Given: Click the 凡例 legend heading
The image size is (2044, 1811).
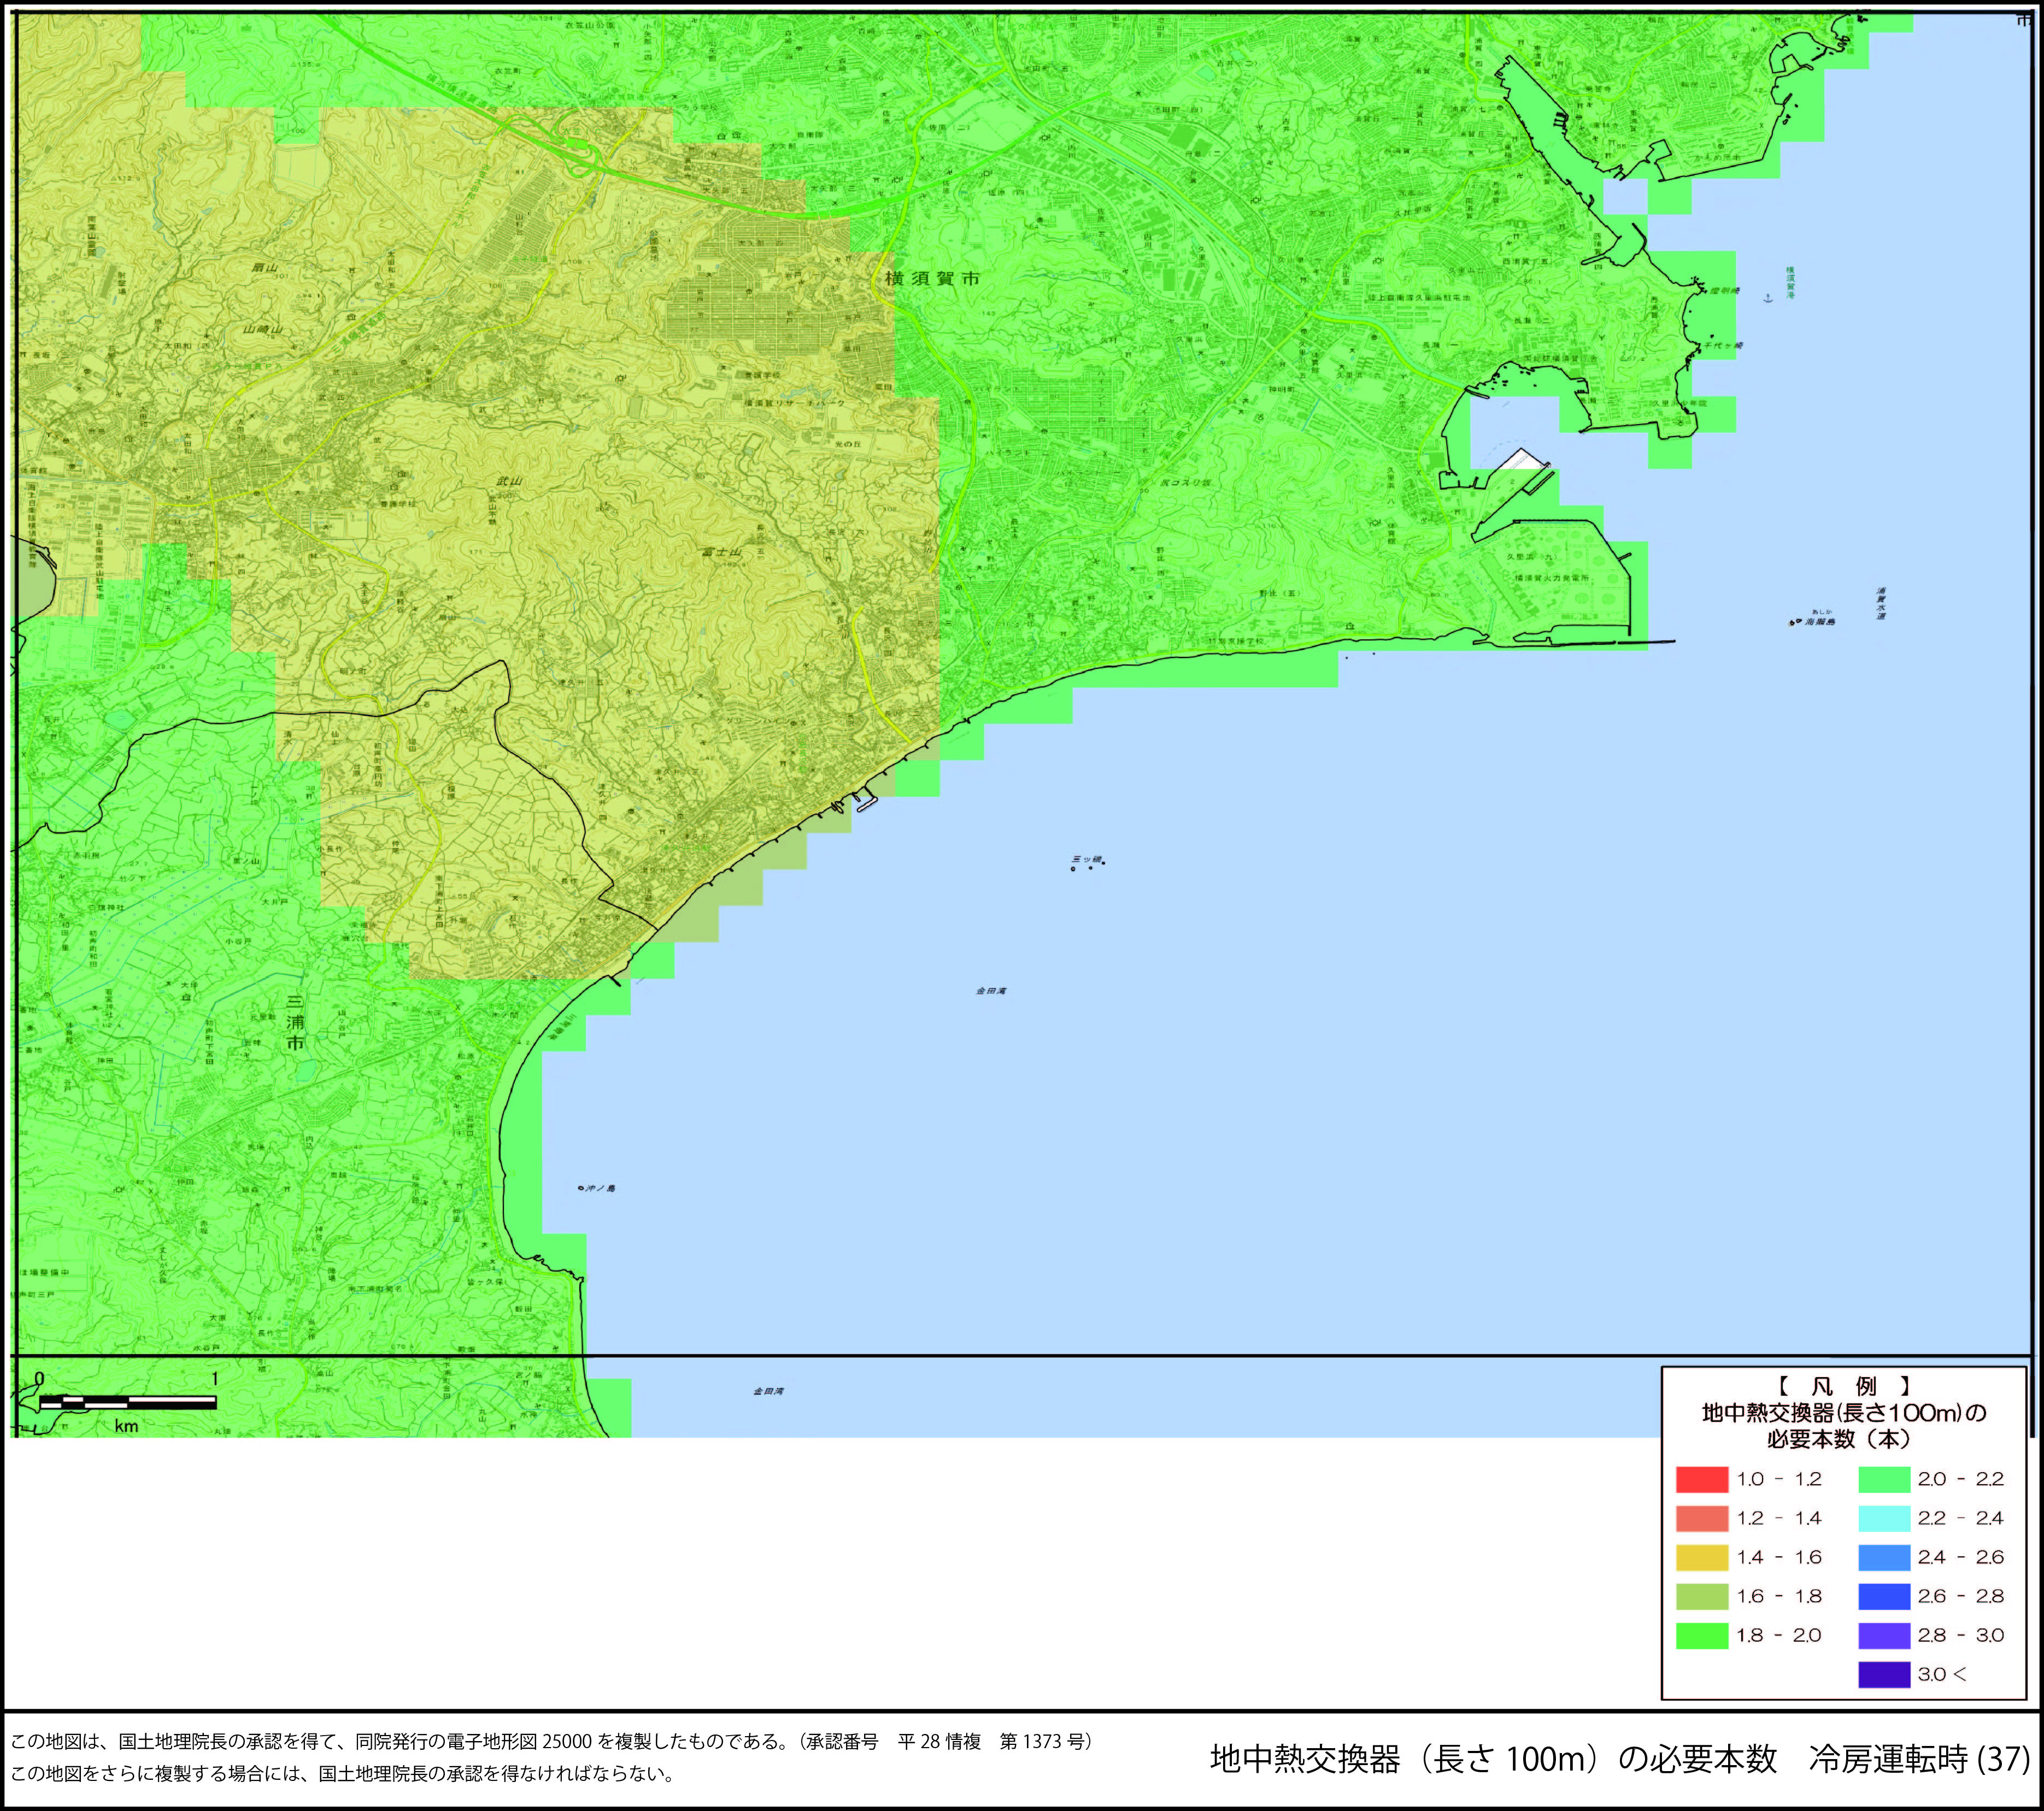Looking at the screenshot, I should tap(1844, 1386).
